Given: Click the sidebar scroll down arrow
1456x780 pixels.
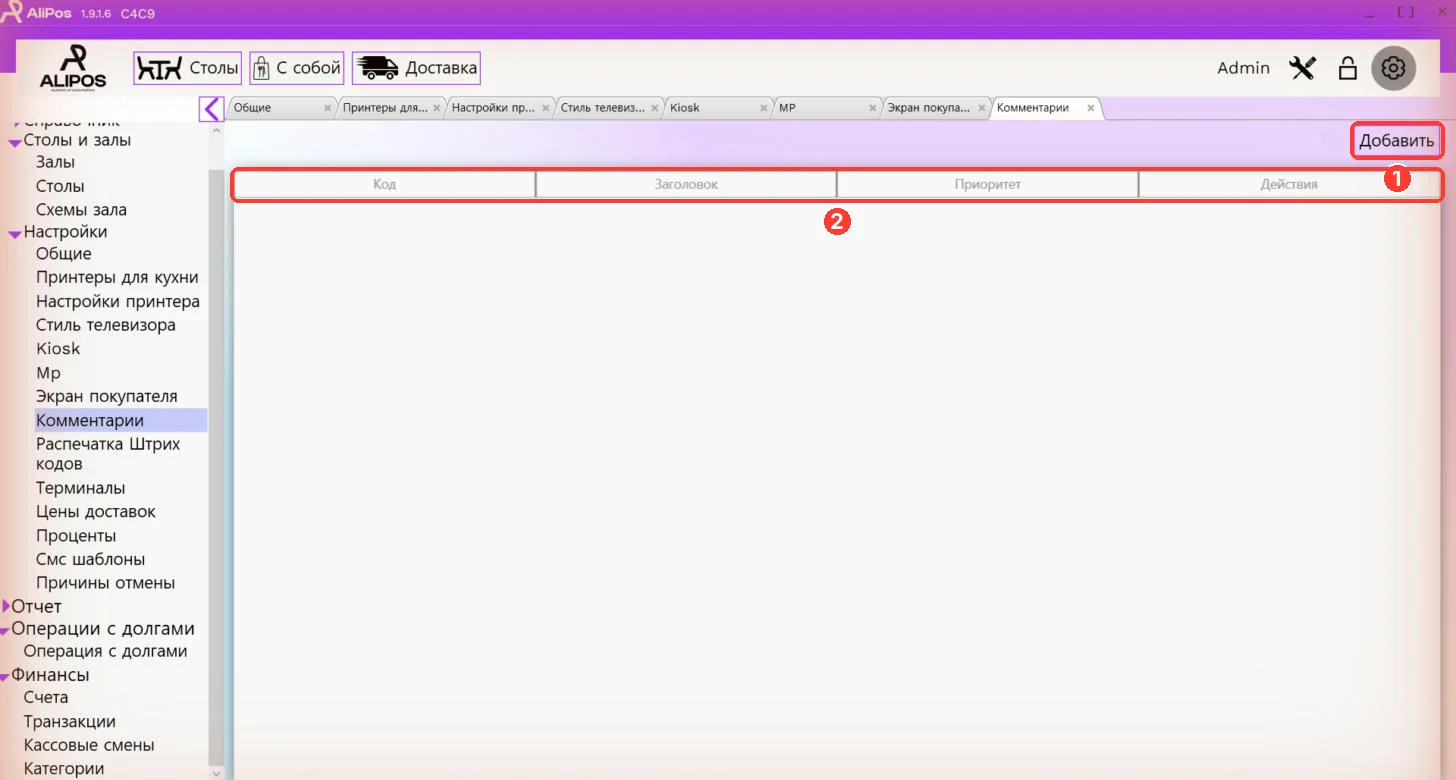Looking at the screenshot, I should point(216,772).
